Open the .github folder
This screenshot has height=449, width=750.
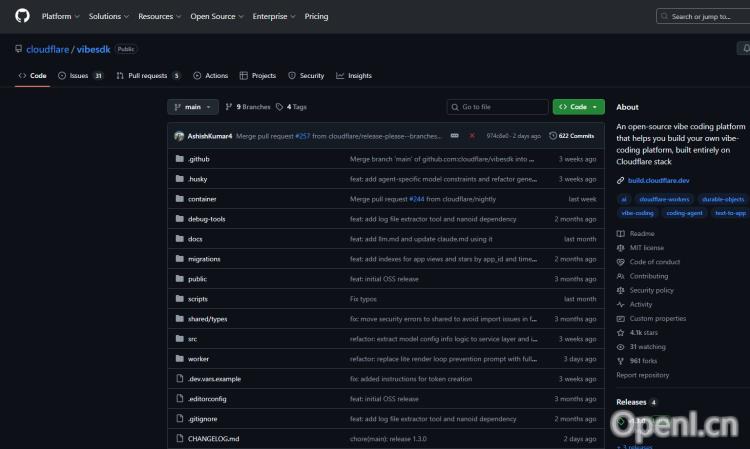(199, 159)
